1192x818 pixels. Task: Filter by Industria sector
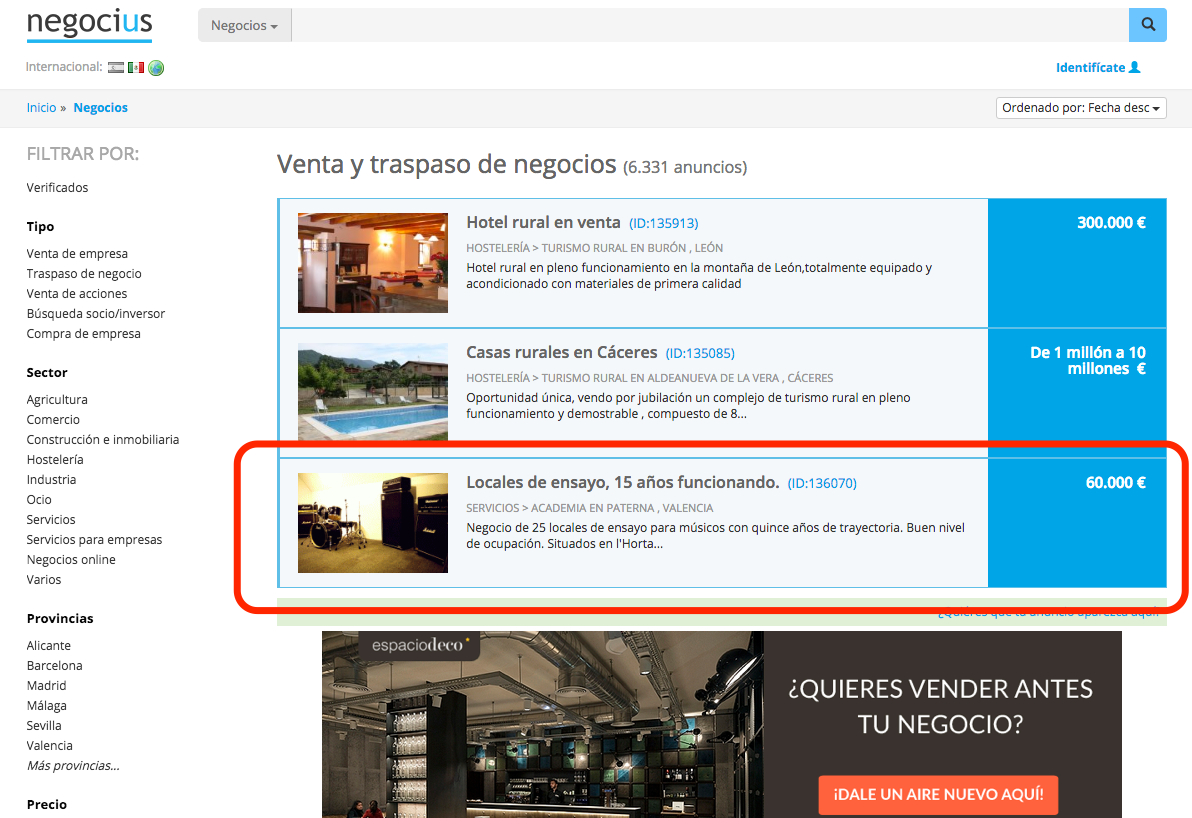(x=51, y=480)
